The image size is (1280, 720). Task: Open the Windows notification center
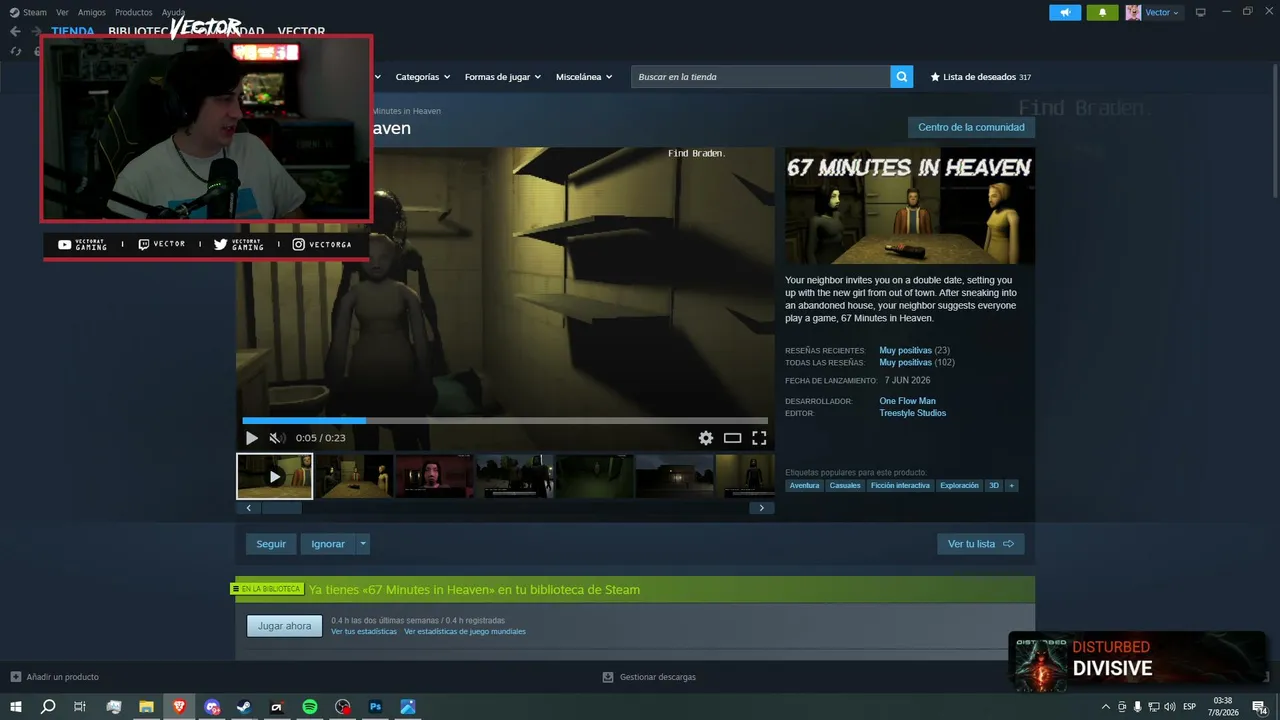coord(1260,707)
